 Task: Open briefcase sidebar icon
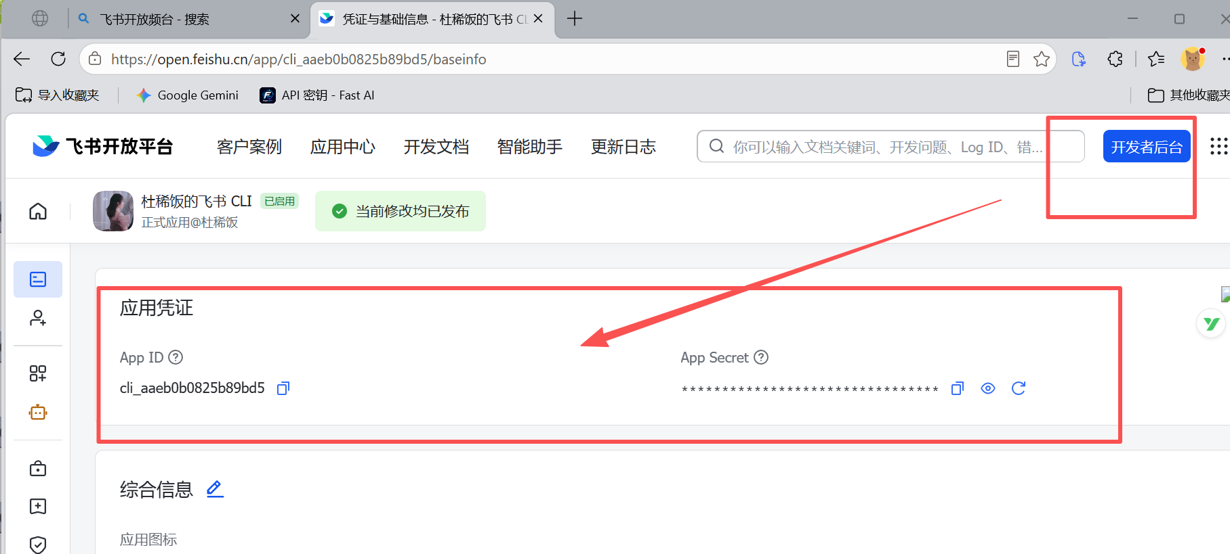(x=38, y=468)
